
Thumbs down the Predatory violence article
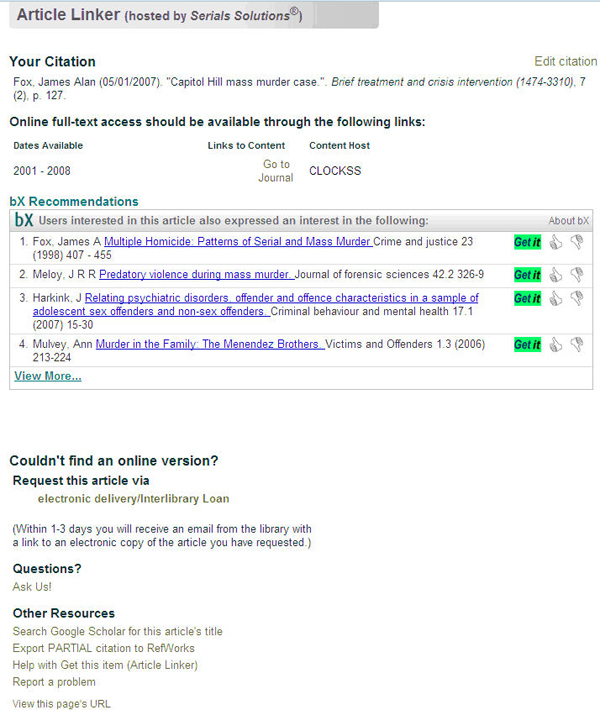(577, 274)
